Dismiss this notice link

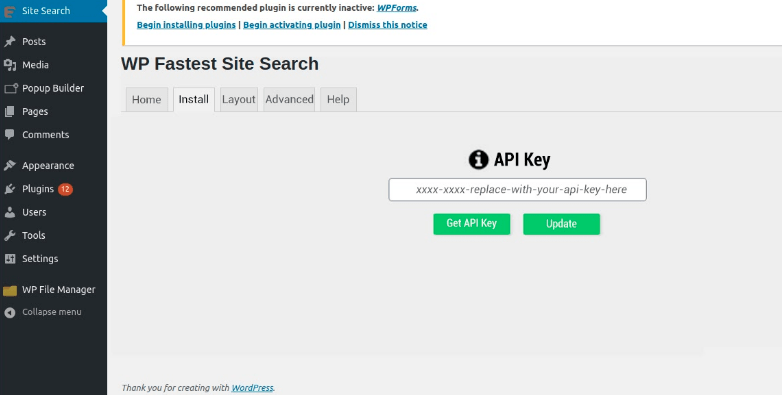tap(388, 25)
